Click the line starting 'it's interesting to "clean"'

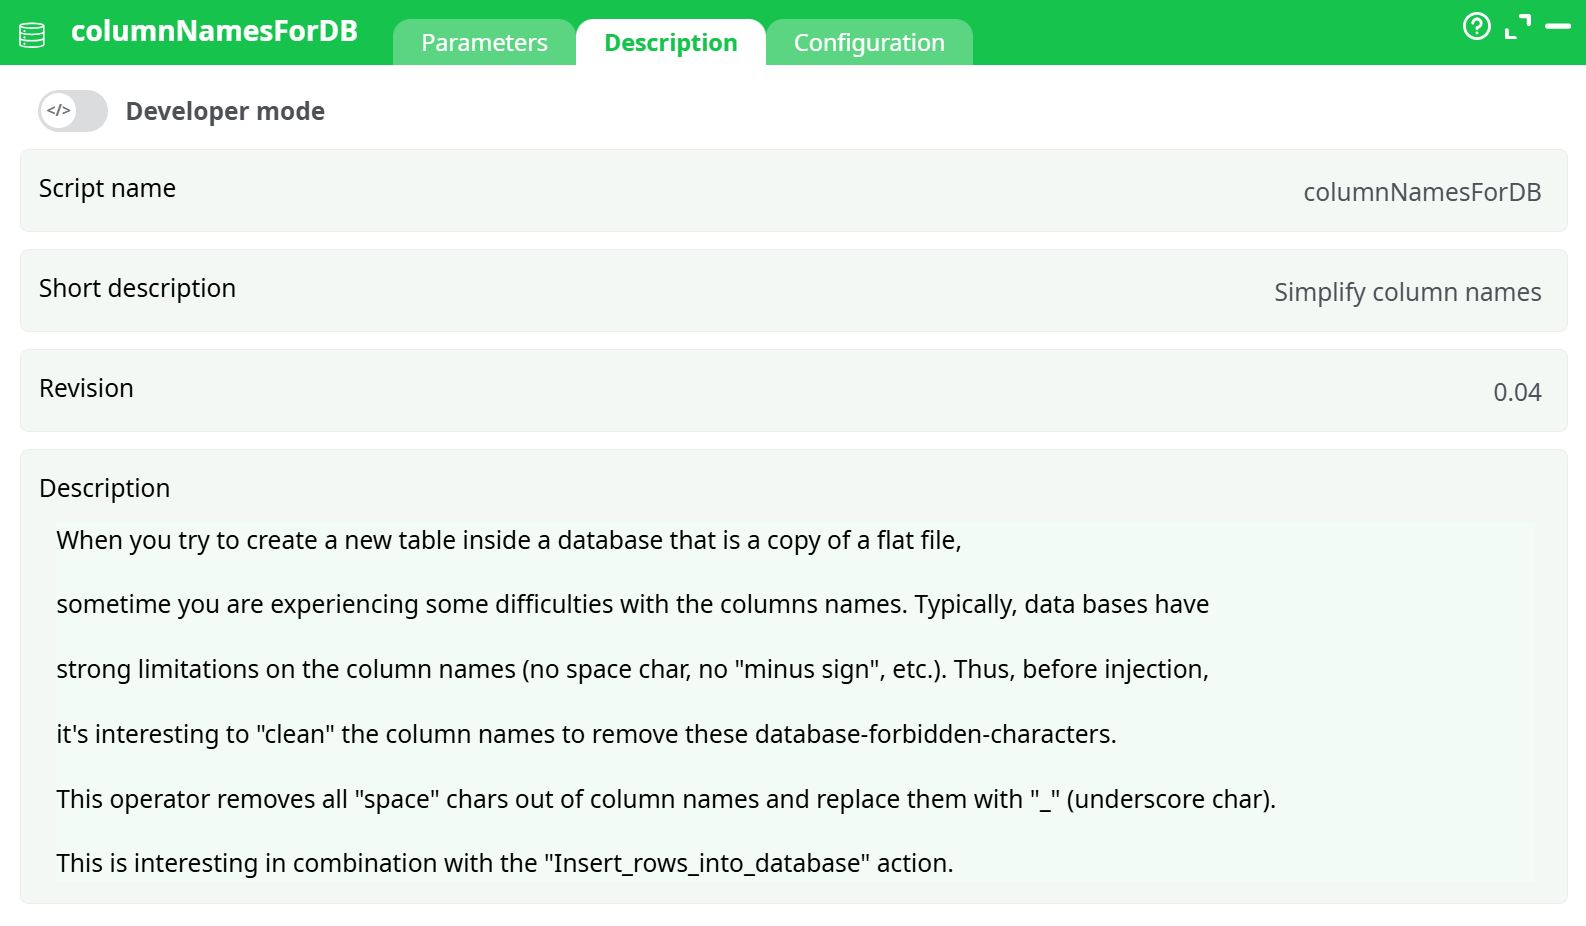[x=586, y=734]
